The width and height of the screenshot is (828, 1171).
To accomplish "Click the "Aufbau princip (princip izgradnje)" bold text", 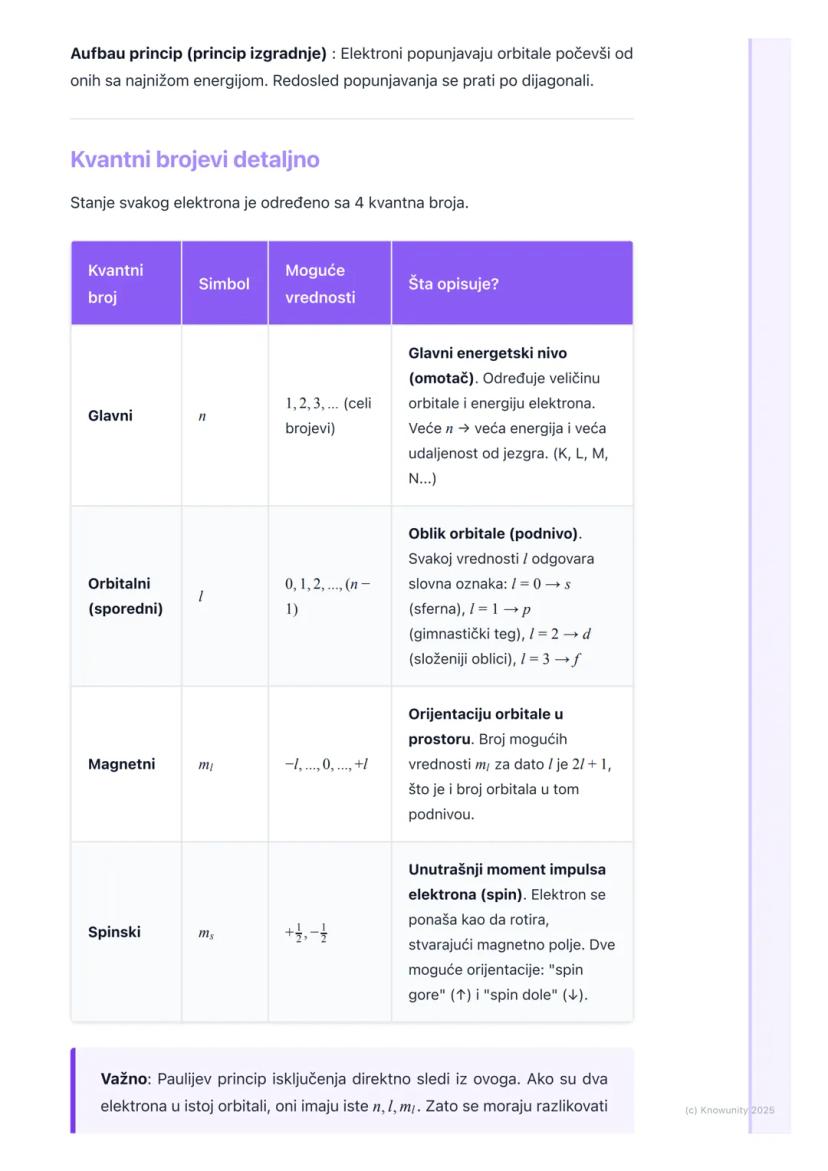I will tap(198, 52).
